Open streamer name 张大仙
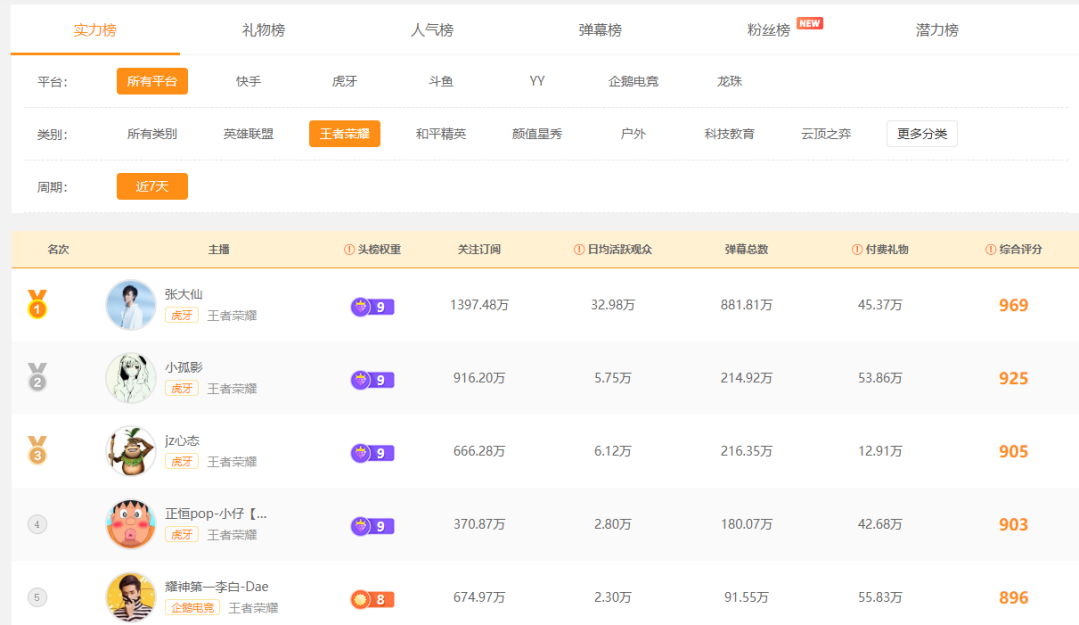Viewport: 1079px width, 625px height. (x=184, y=295)
